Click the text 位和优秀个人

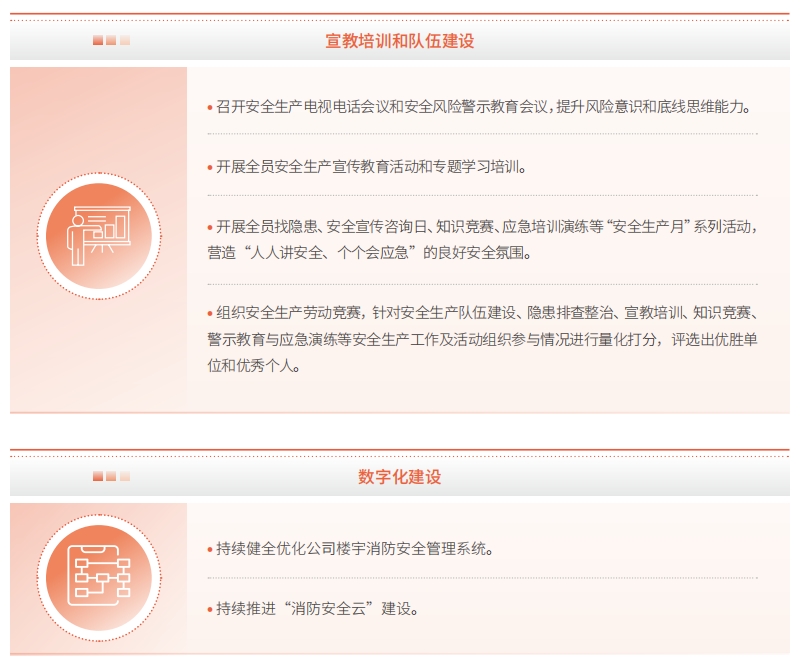pyautogui.click(x=253, y=365)
